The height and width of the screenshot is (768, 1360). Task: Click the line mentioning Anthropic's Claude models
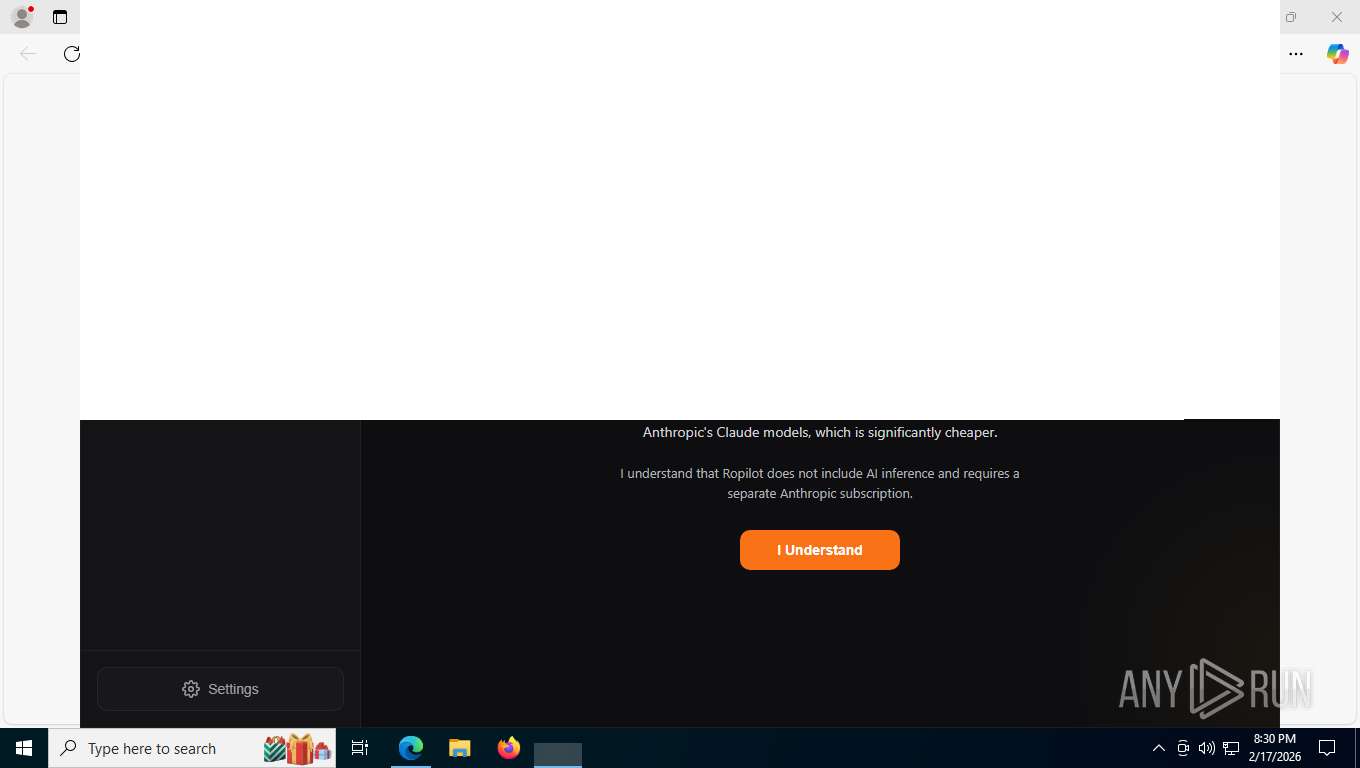[820, 432]
